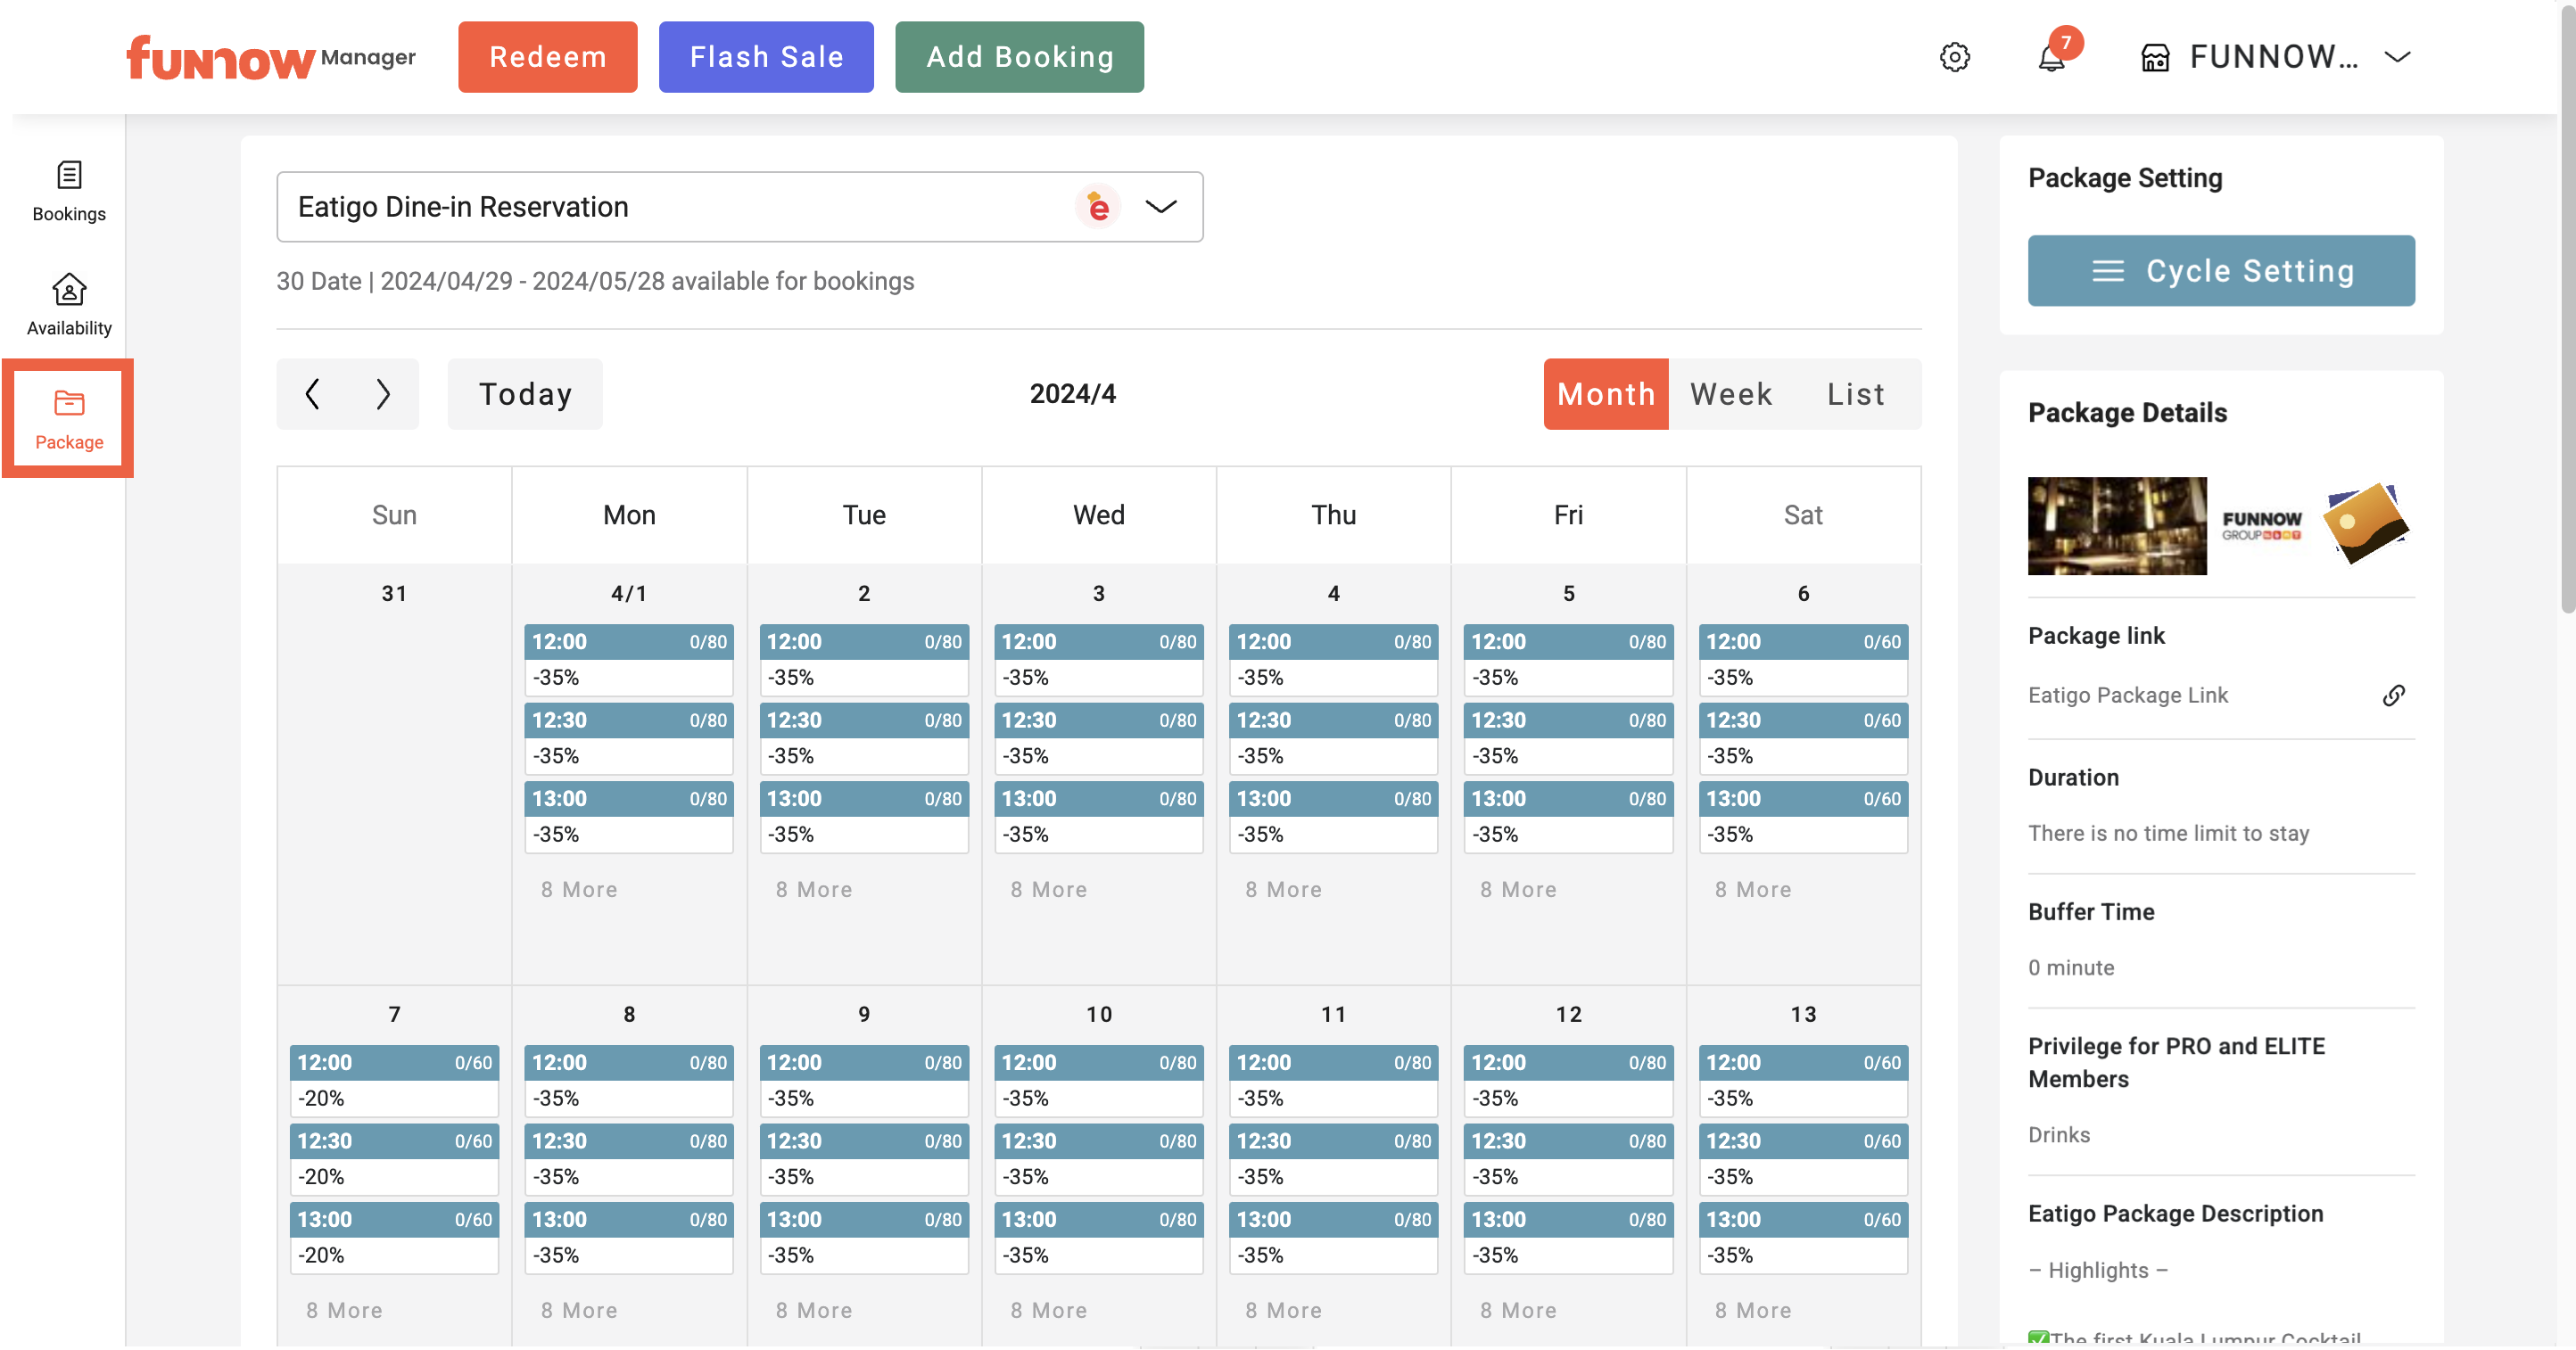This screenshot has height=1350, width=2576.
Task: Open the 12:00 slot on April 9
Action: tap(864, 1081)
